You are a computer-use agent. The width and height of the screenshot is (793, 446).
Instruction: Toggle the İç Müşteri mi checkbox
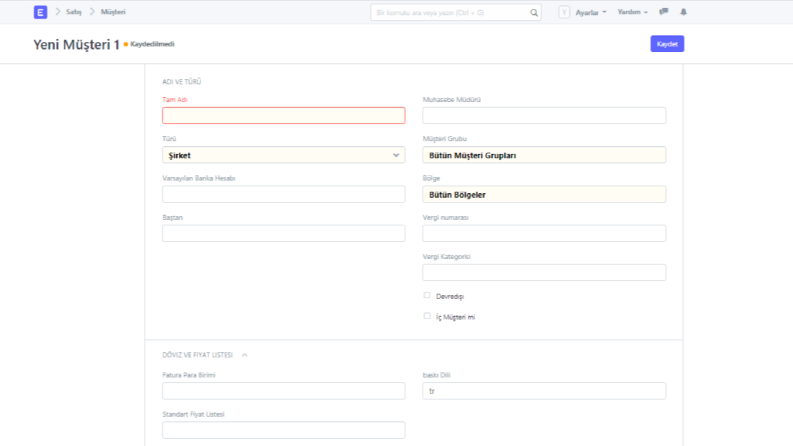(x=427, y=316)
